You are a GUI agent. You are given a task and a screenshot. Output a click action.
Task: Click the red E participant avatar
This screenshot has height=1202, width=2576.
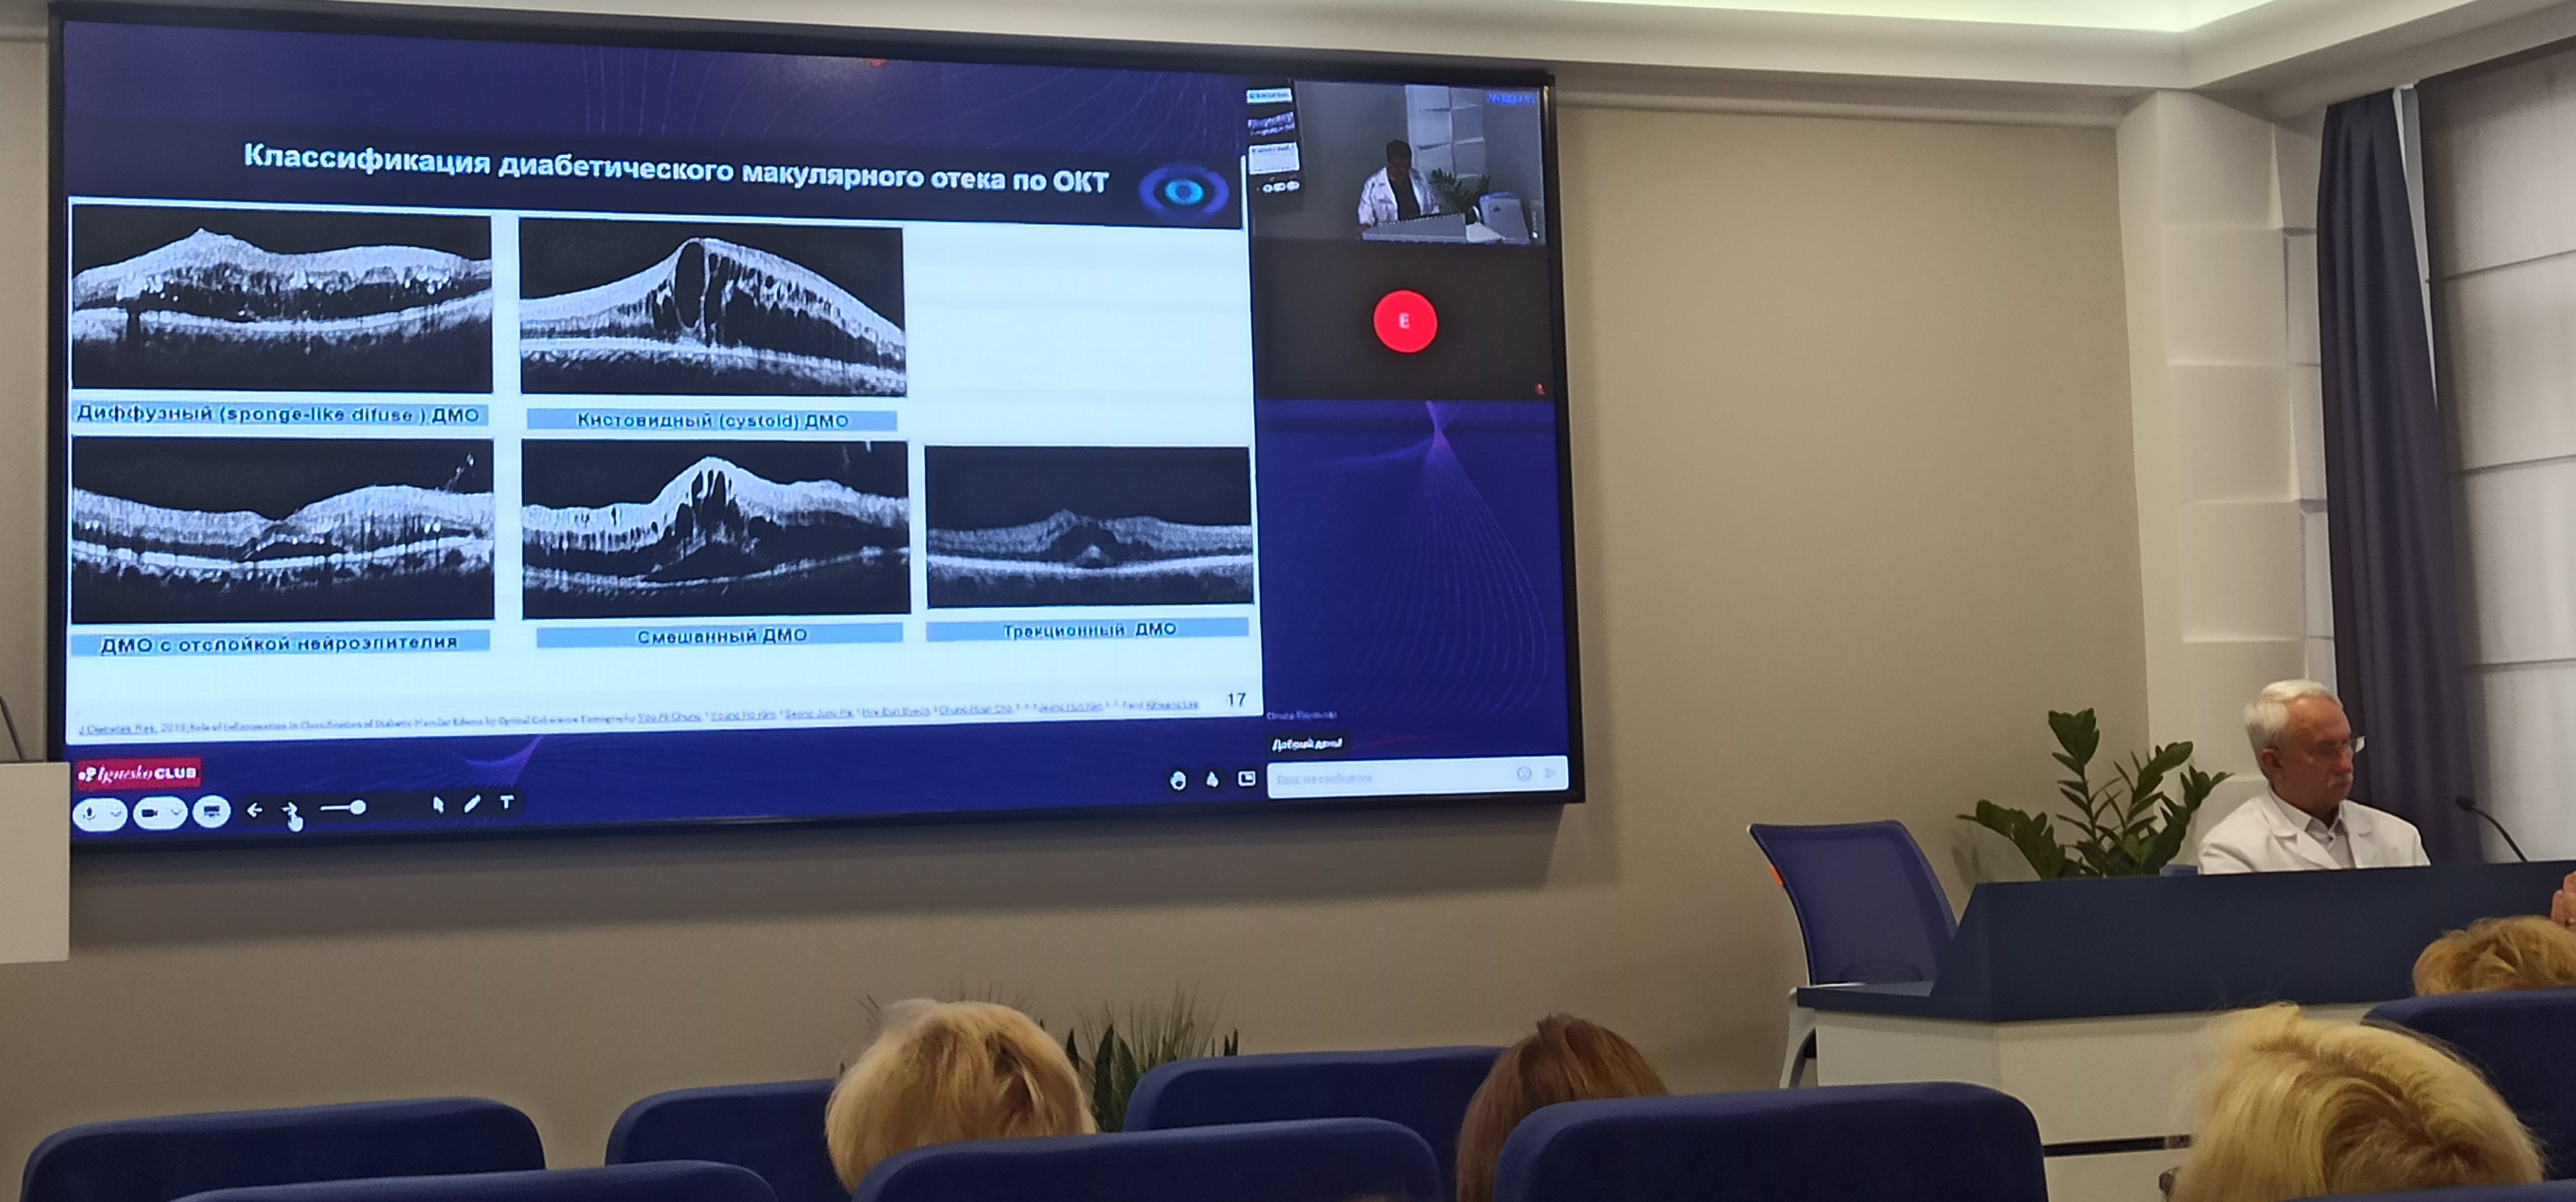1404,321
